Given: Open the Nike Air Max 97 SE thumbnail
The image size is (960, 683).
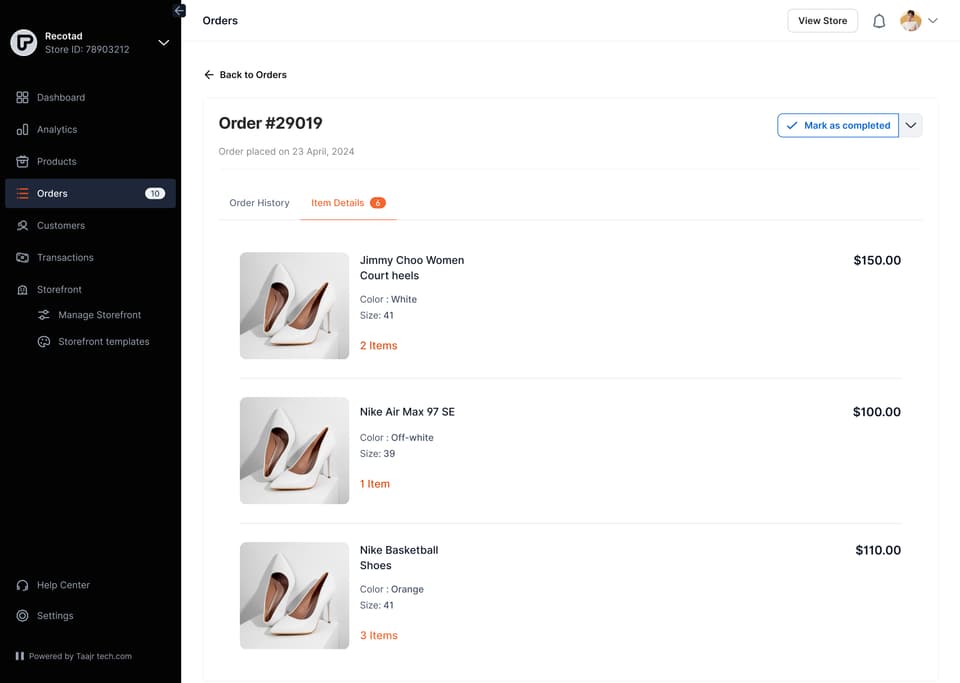Looking at the screenshot, I should (294, 450).
